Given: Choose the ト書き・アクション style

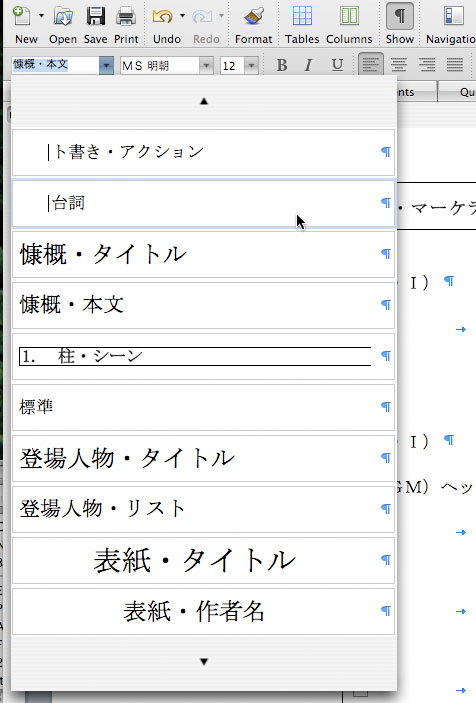Looking at the screenshot, I should pyautogui.click(x=203, y=152).
